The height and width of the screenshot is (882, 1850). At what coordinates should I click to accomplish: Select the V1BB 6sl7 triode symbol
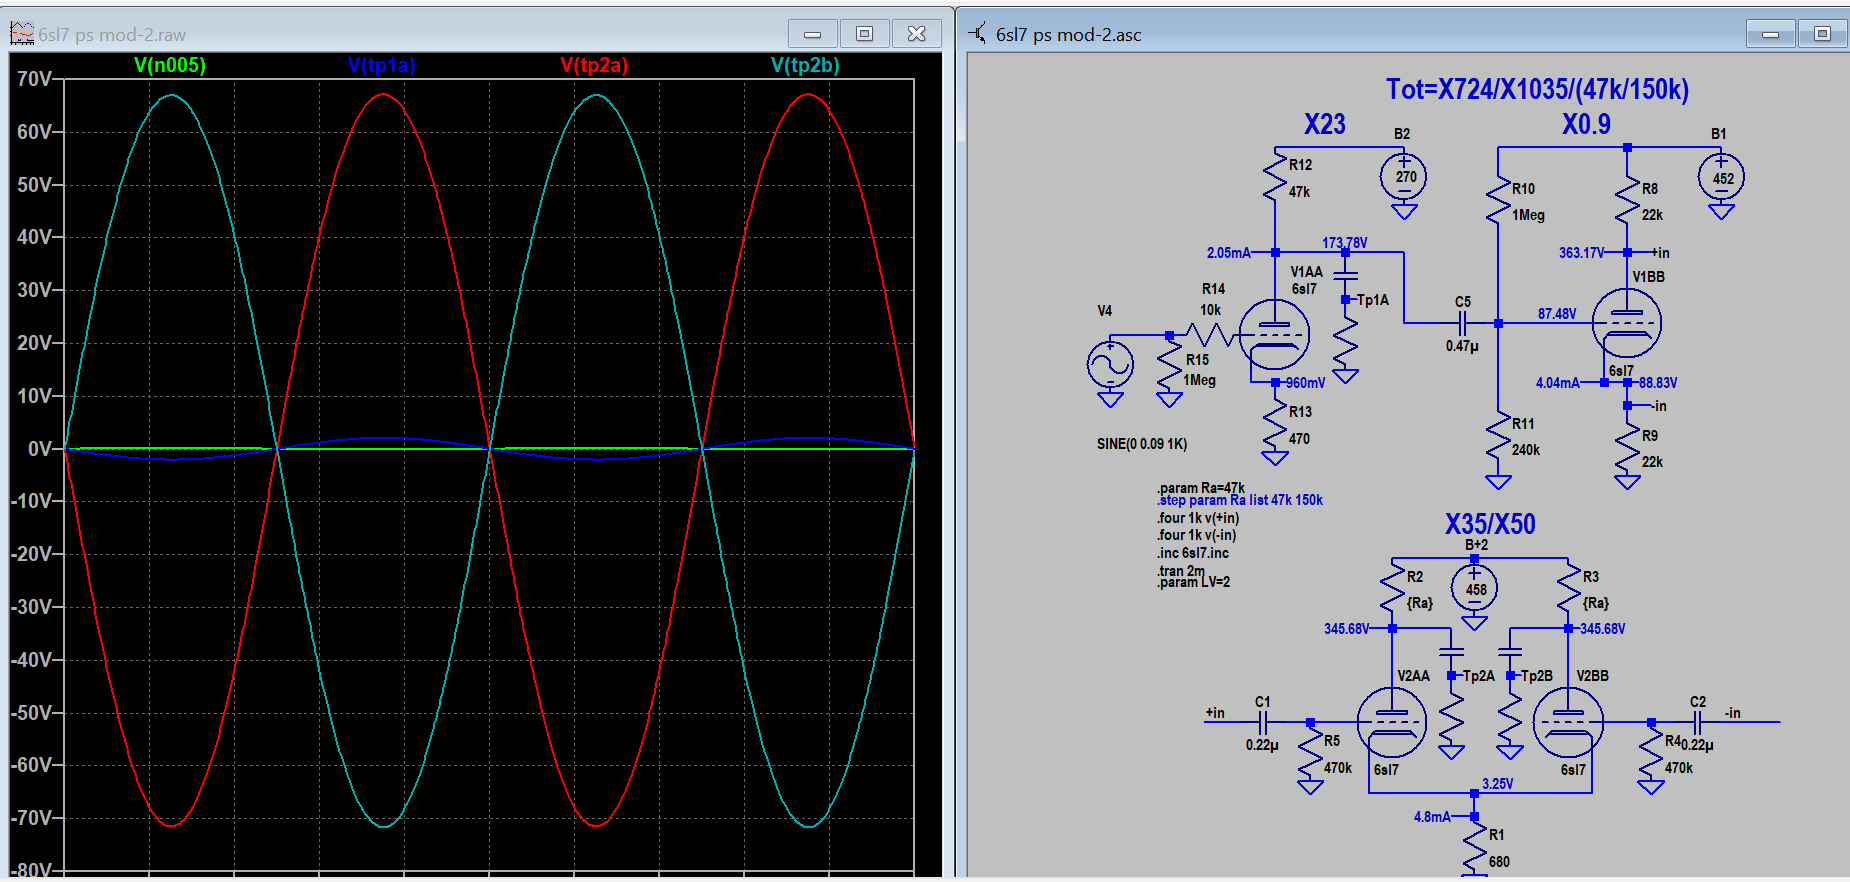coord(1626,323)
